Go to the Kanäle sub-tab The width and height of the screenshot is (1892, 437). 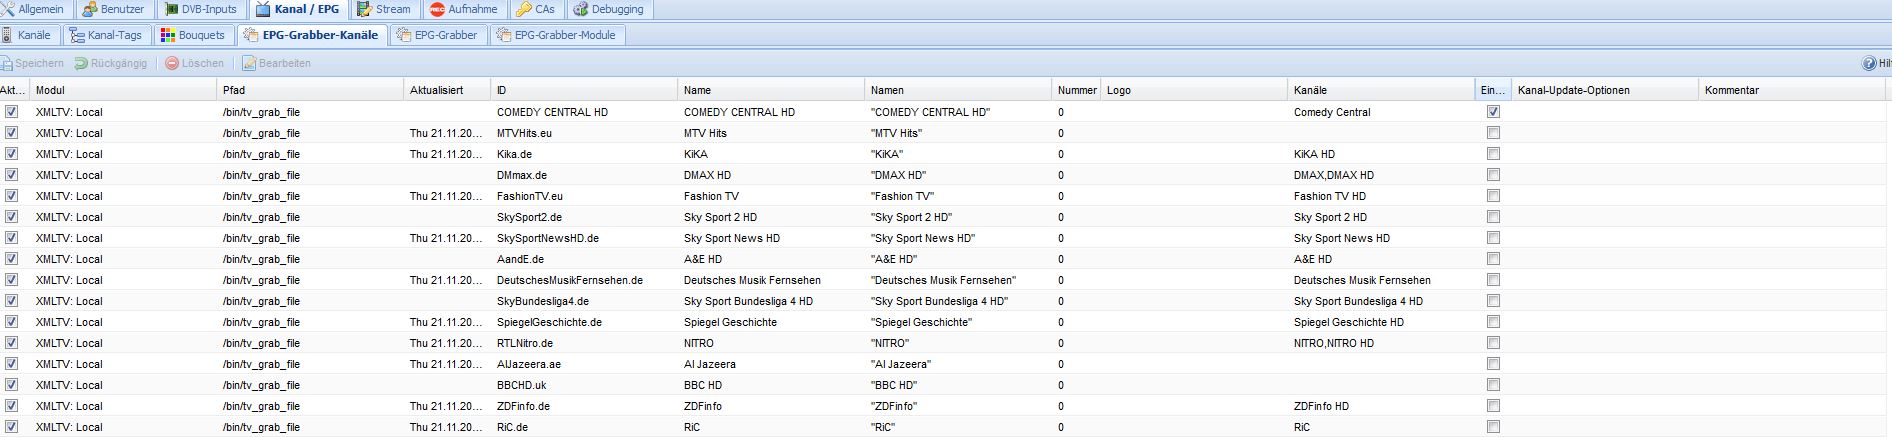28,35
